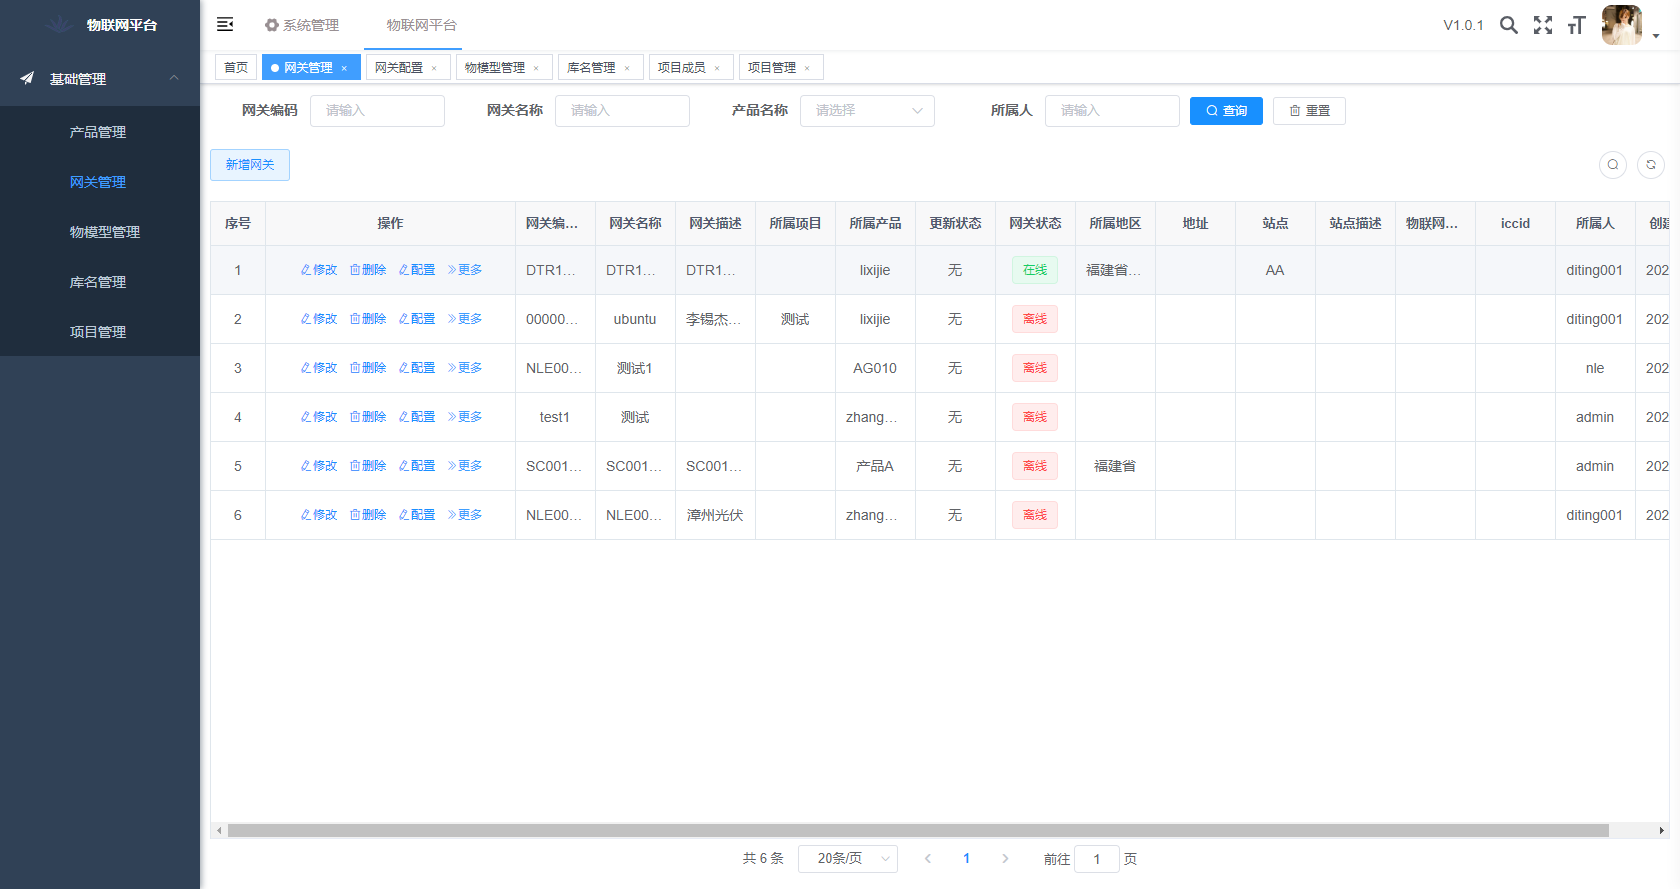Expand 更多 options for row 1
1680x889 pixels.
[x=465, y=270]
